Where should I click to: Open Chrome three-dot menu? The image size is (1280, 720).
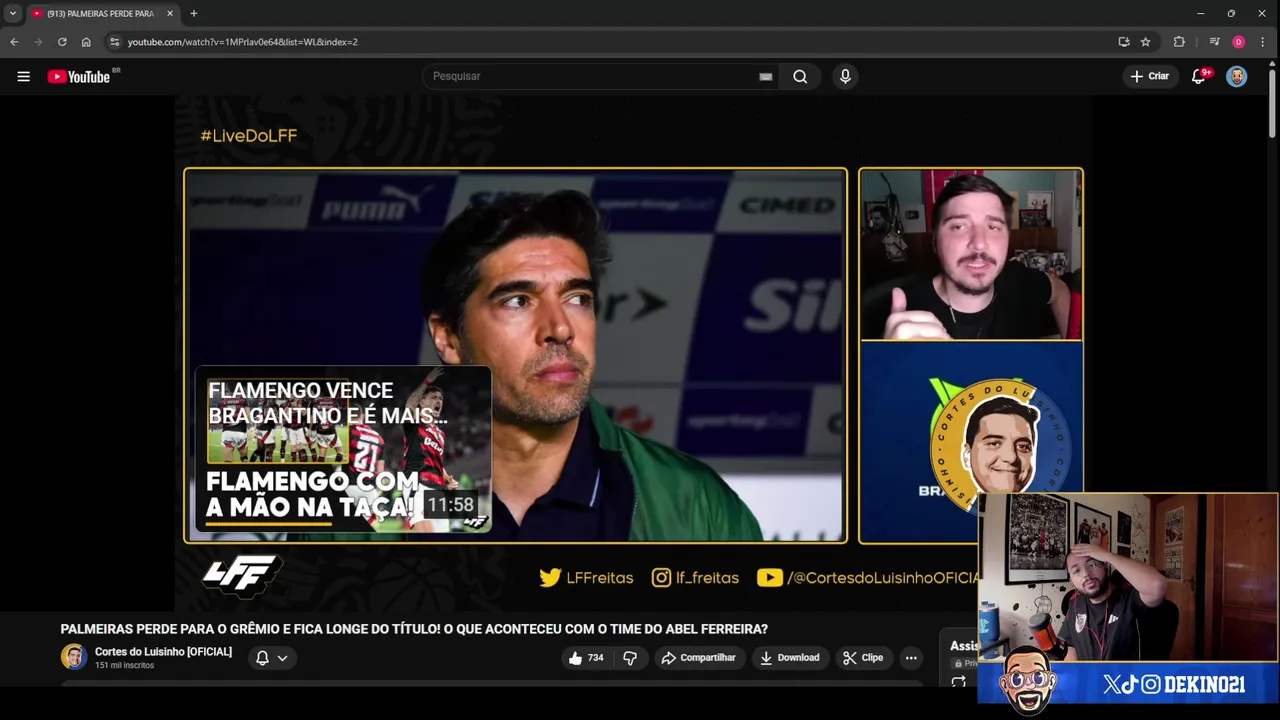(x=1263, y=42)
